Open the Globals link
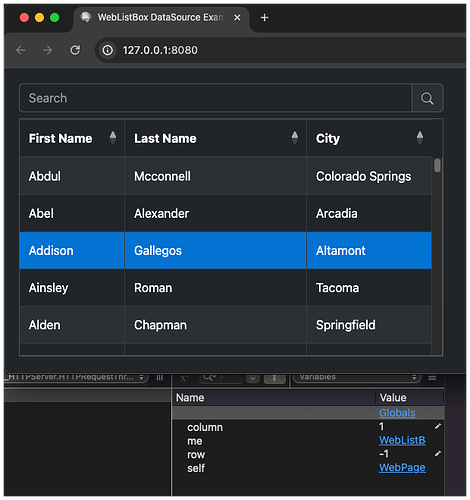The image size is (470, 500). (397, 413)
